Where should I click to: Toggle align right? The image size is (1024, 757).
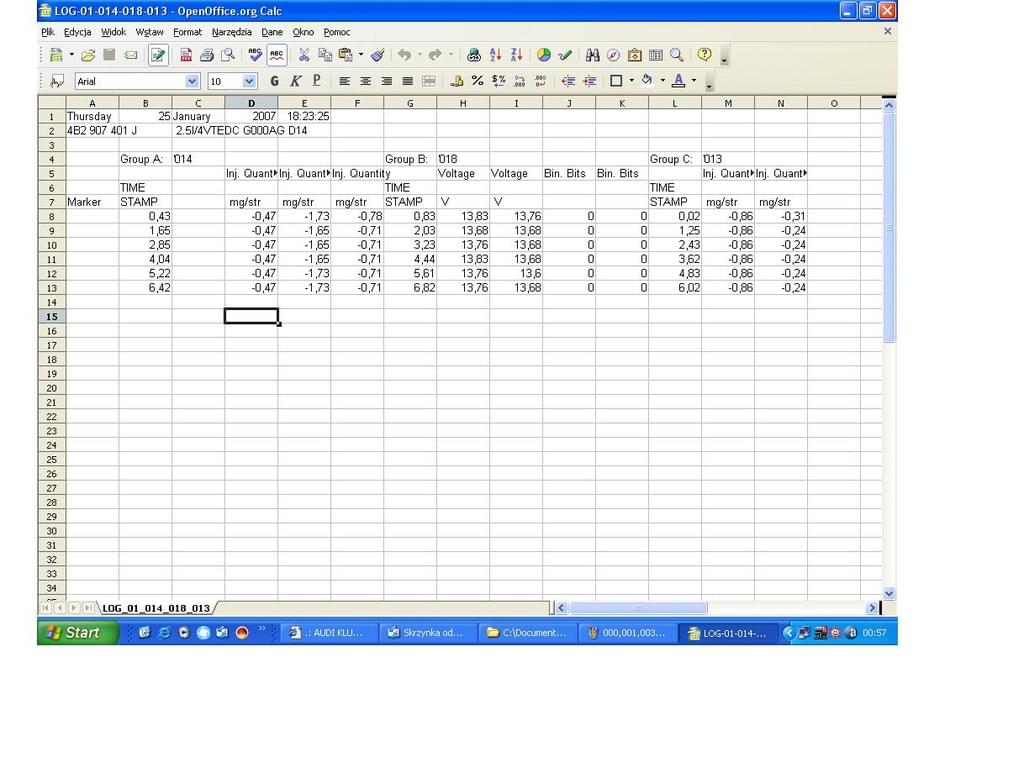click(x=387, y=81)
